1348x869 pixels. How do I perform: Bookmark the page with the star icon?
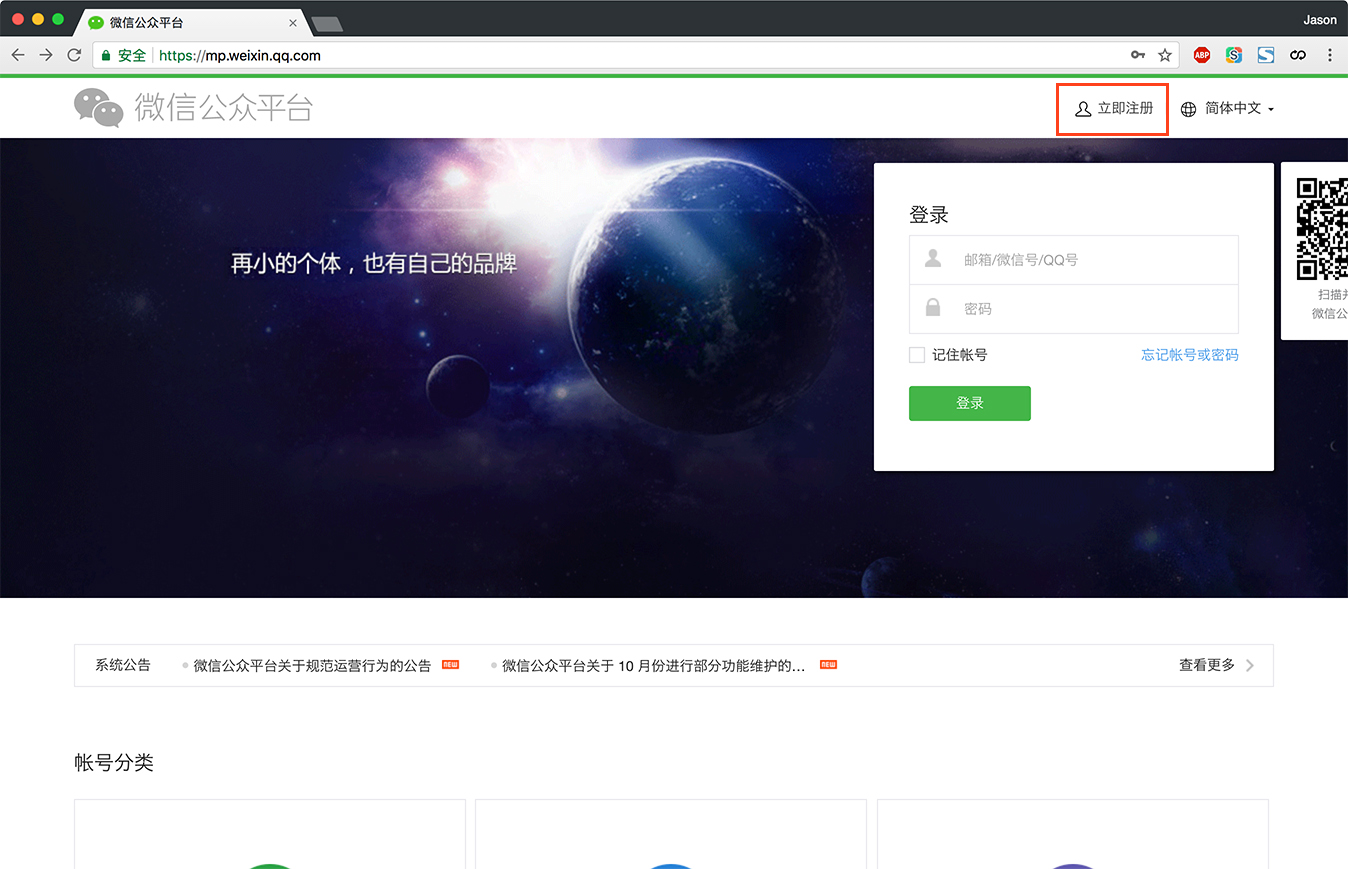tap(1165, 55)
